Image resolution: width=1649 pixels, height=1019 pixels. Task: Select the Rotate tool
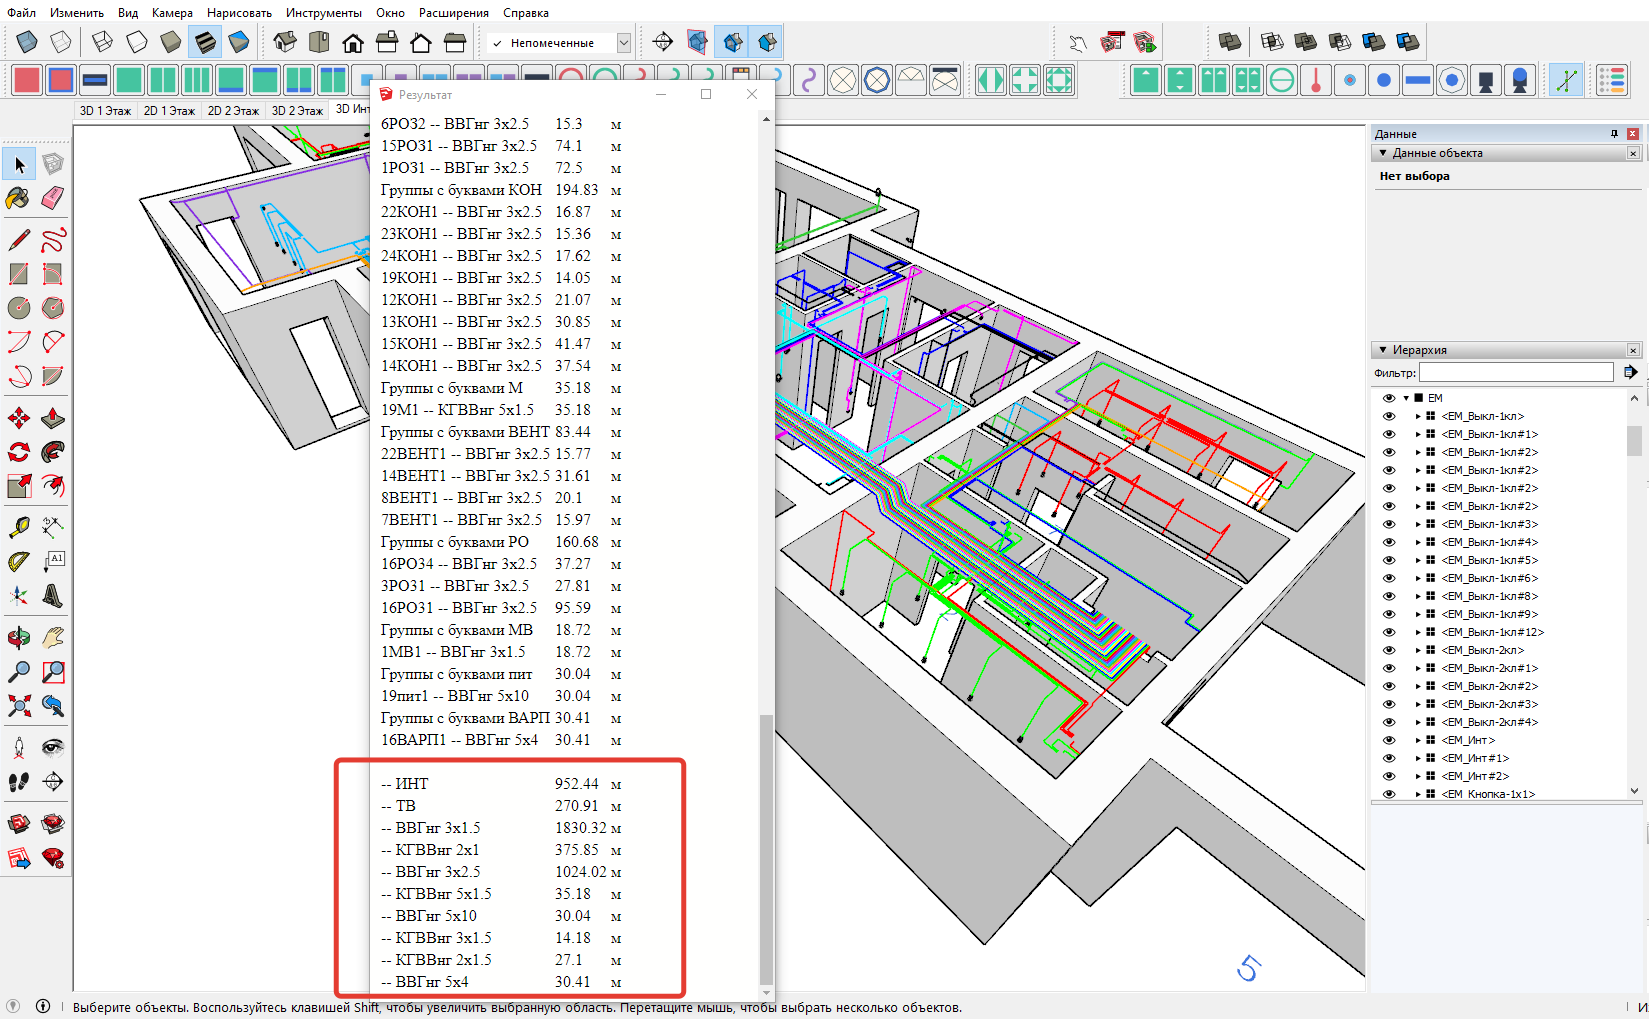click(18, 452)
